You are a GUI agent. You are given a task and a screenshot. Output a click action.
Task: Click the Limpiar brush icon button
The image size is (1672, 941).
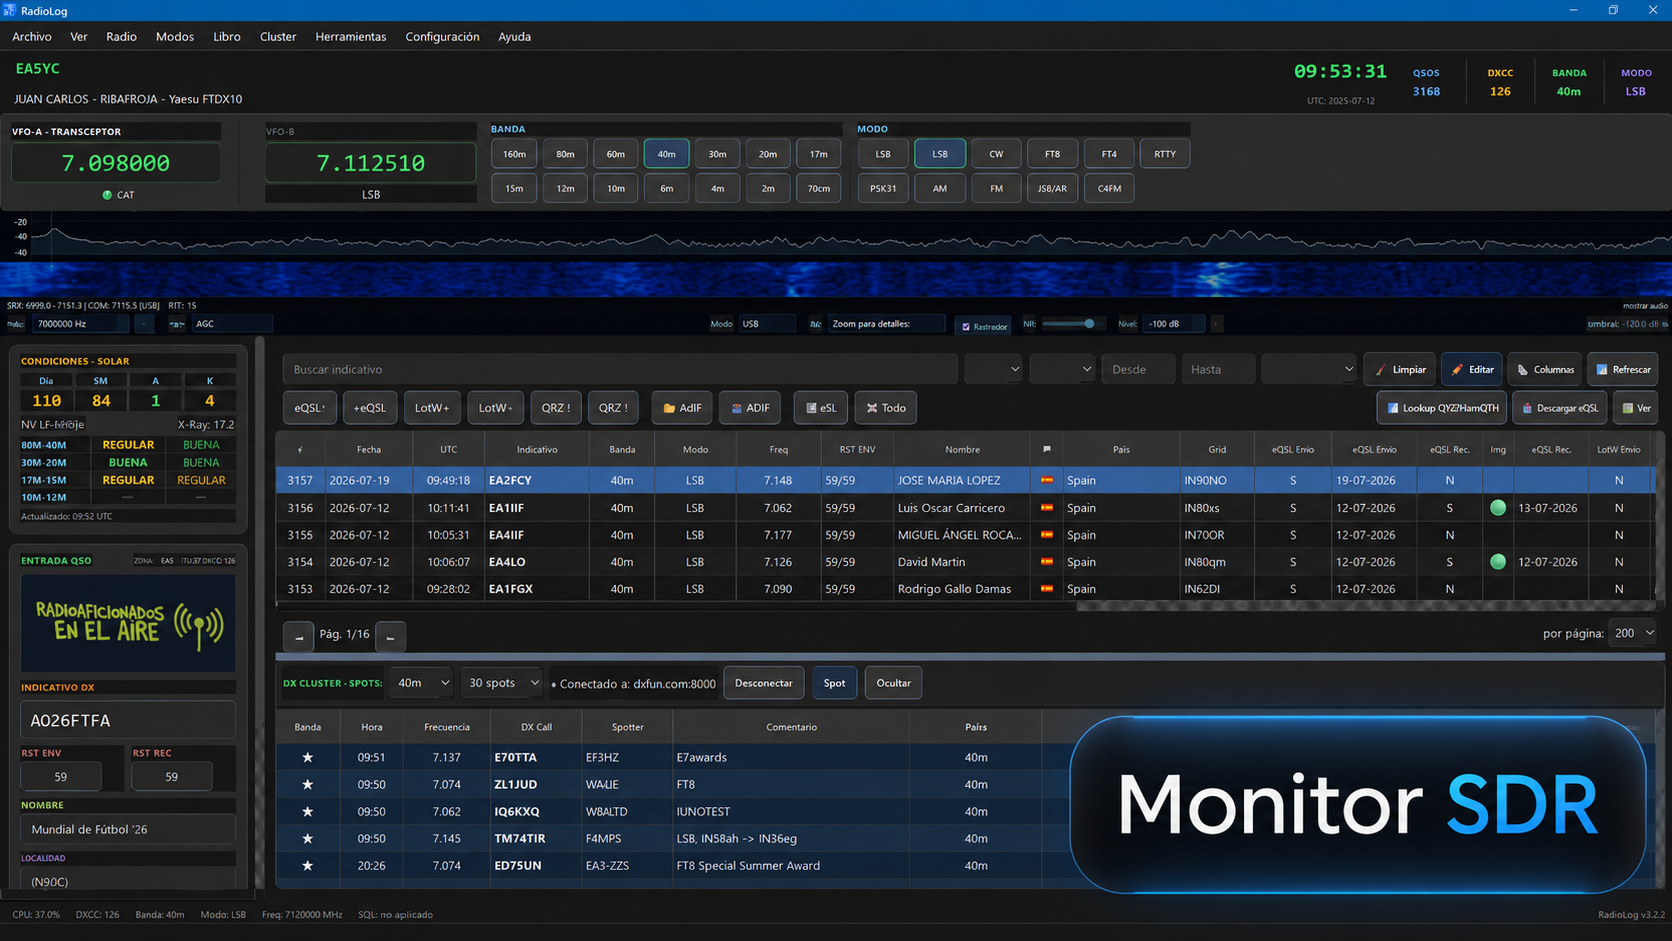(1400, 369)
